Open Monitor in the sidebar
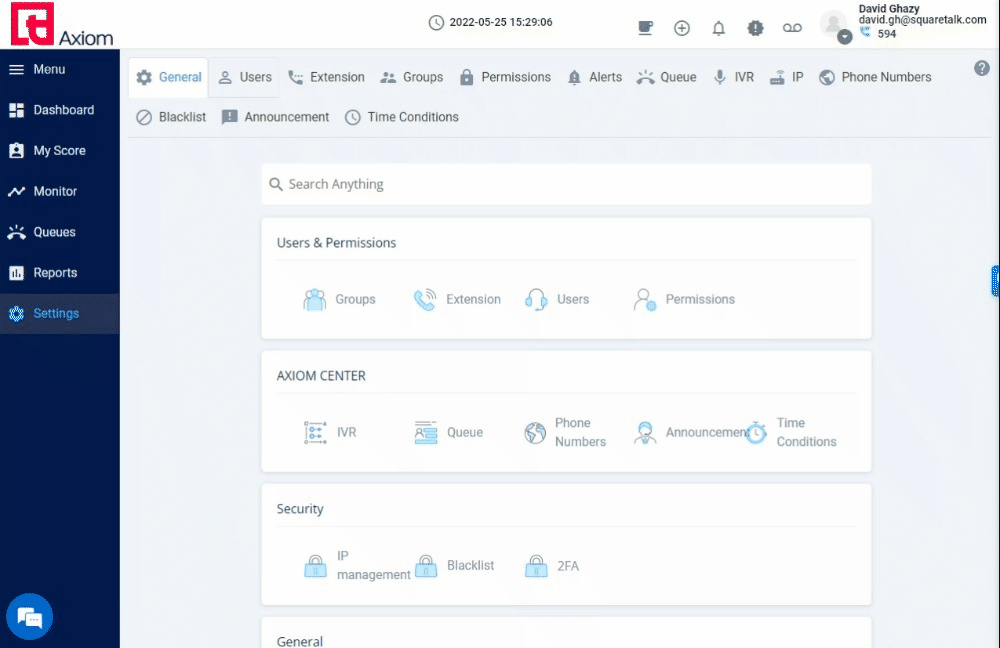 (60, 191)
